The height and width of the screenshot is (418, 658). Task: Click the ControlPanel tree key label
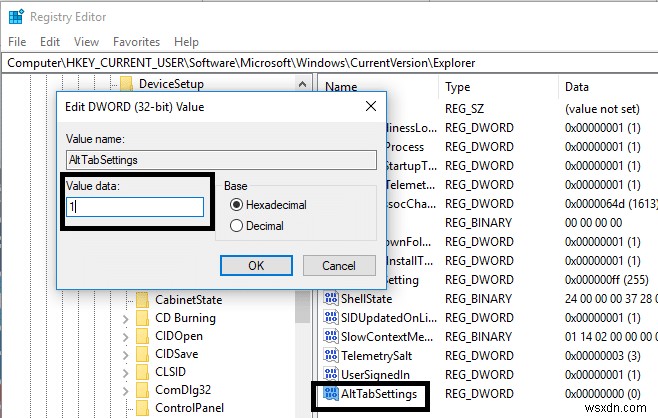(x=189, y=408)
